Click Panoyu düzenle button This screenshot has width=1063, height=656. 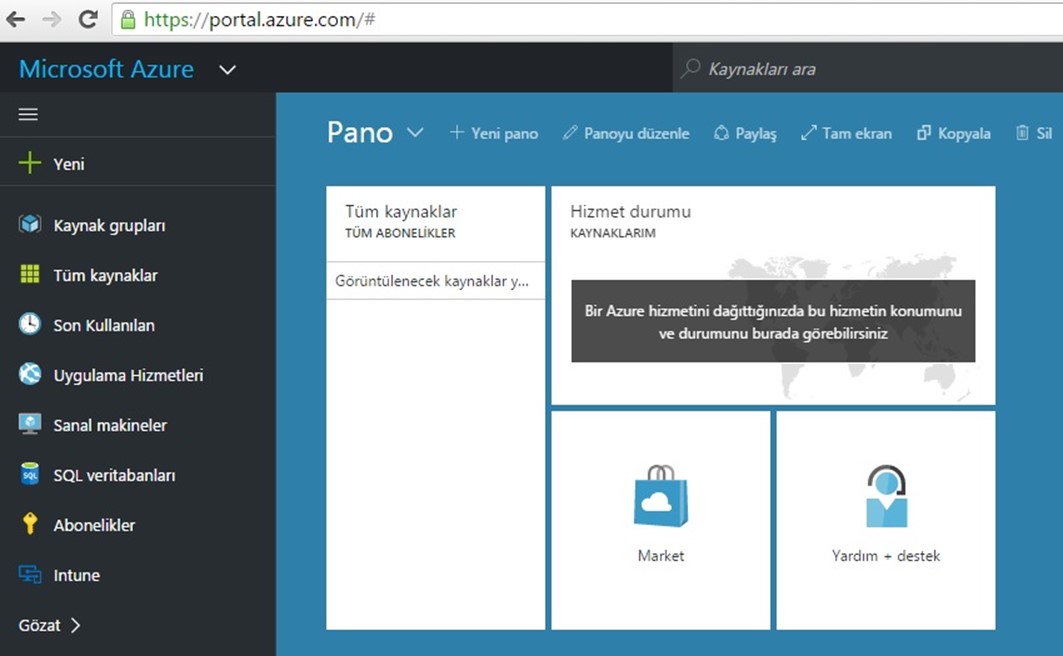tap(626, 134)
